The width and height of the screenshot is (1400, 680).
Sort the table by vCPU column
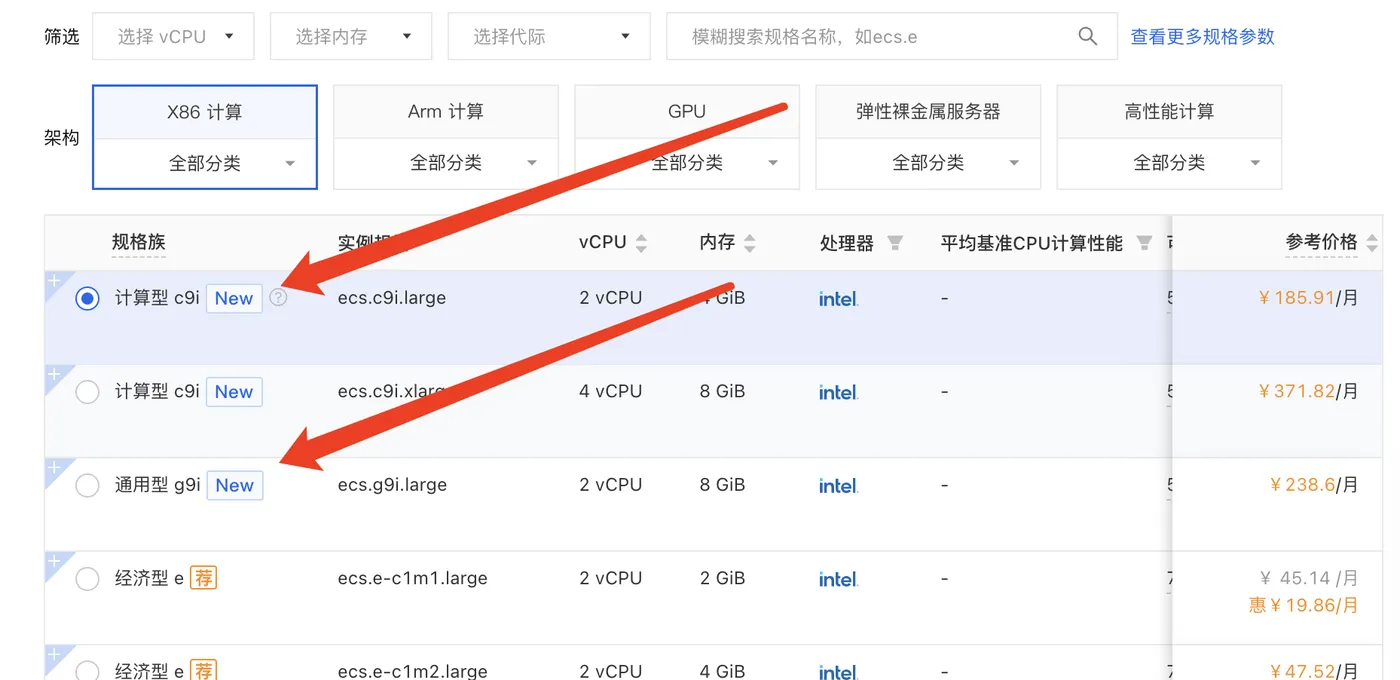642,241
